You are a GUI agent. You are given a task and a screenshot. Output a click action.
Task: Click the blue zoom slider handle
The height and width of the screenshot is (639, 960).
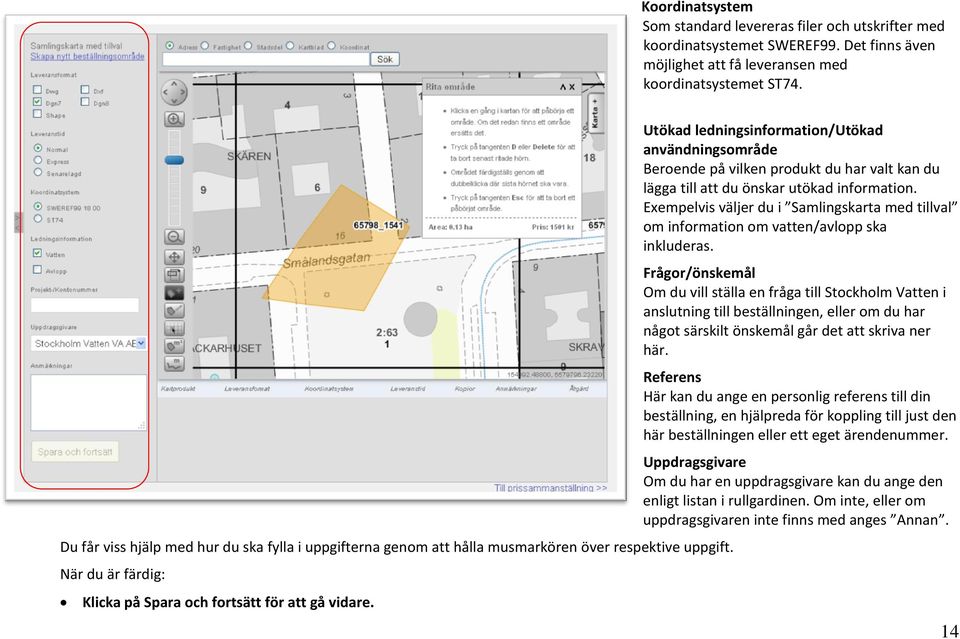pyautogui.click(x=174, y=160)
